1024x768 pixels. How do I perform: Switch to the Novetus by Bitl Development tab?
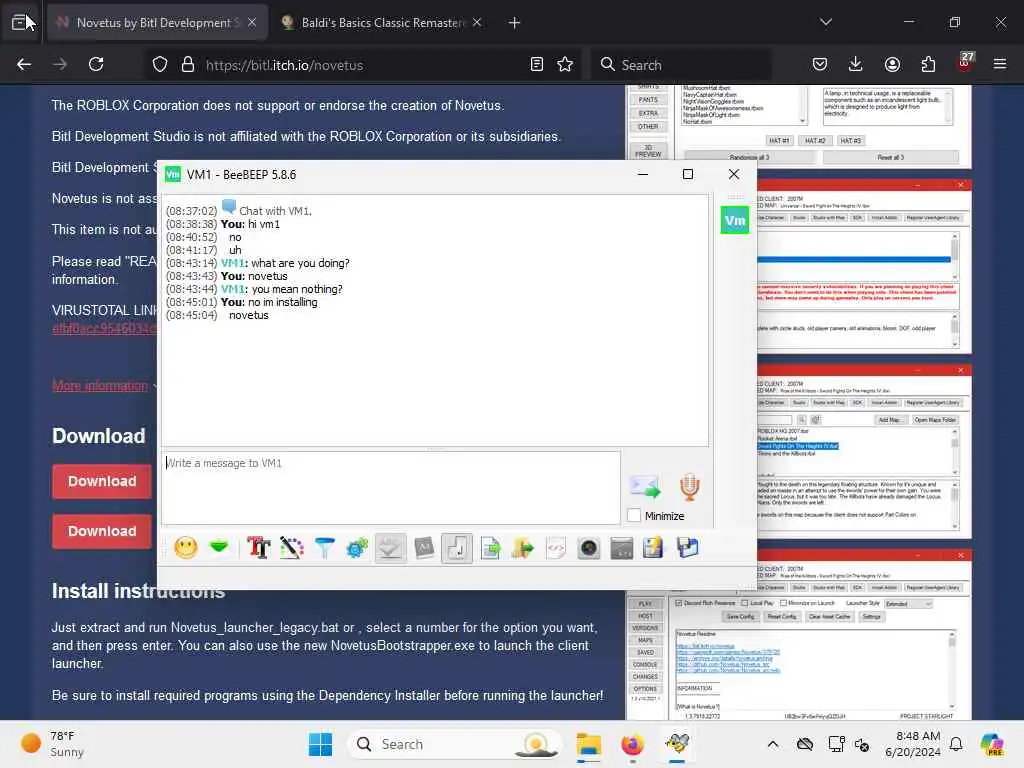tap(157, 23)
